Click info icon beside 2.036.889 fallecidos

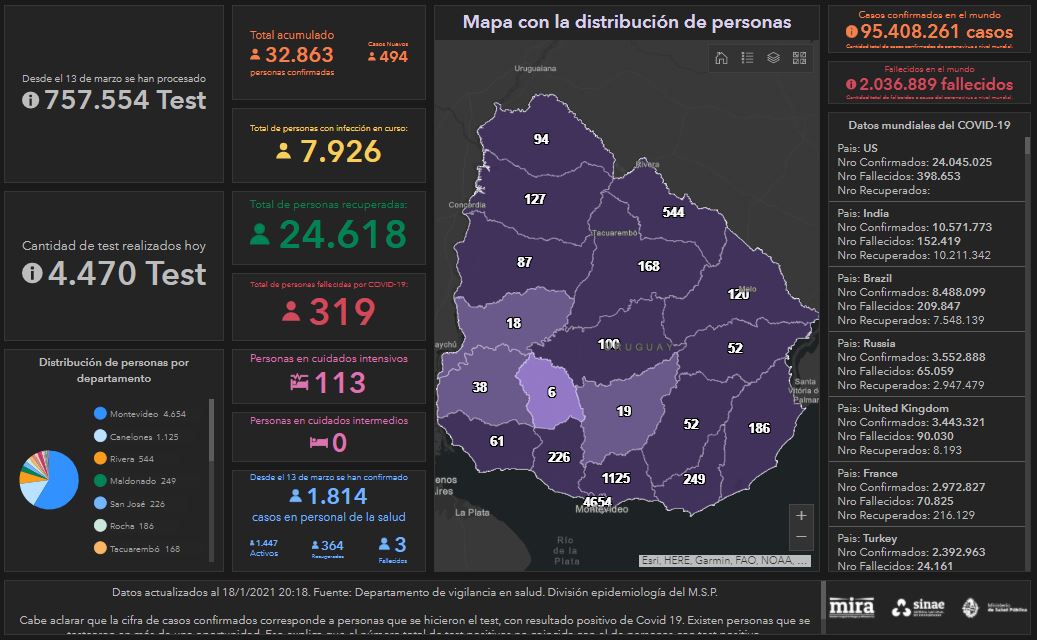point(851,85)
